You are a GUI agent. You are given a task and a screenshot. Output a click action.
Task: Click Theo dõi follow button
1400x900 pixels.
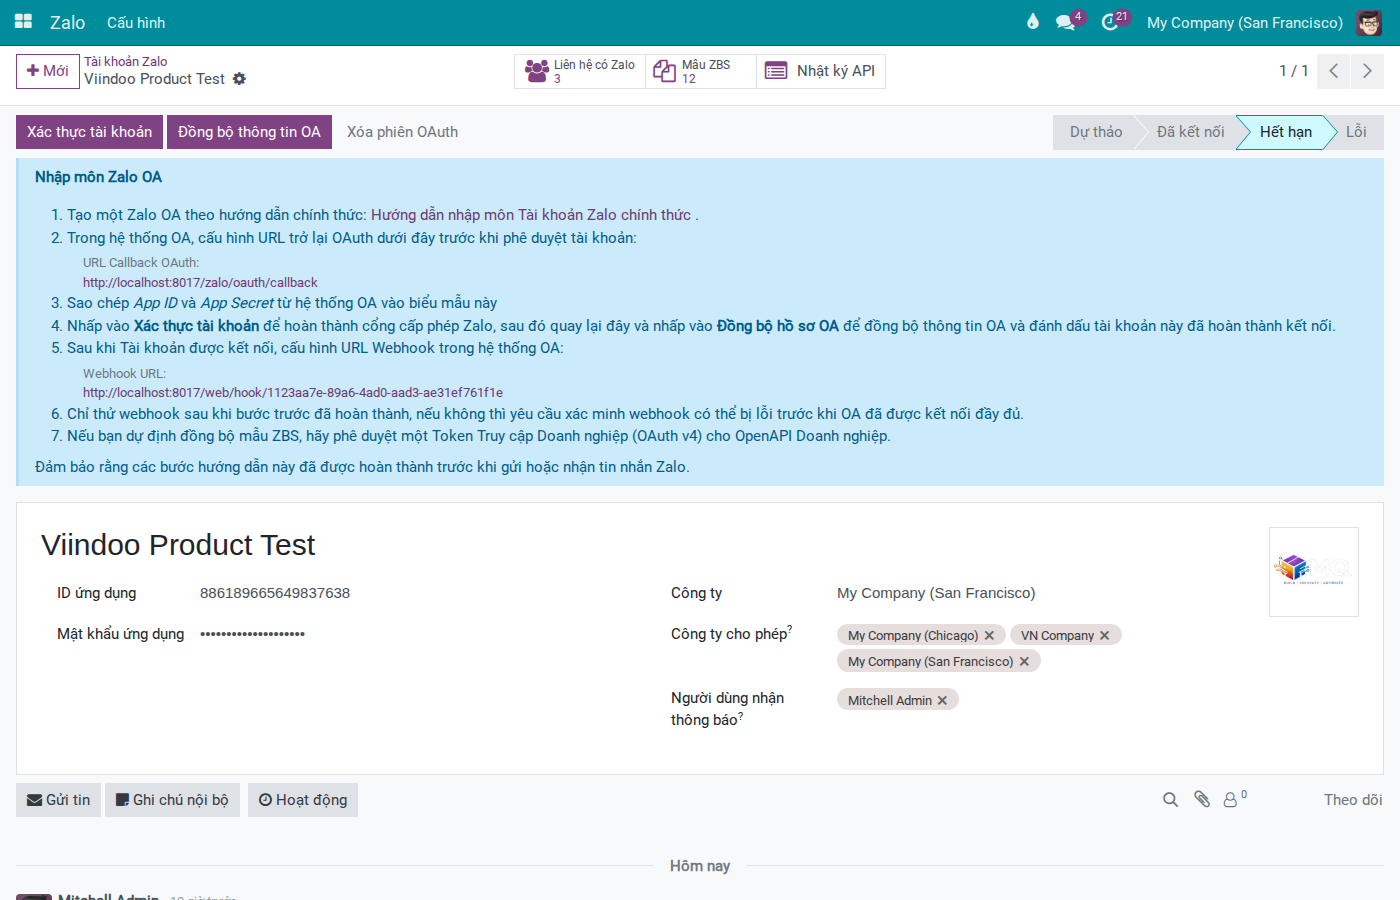pyautogui.click(x=1353, y=800)
